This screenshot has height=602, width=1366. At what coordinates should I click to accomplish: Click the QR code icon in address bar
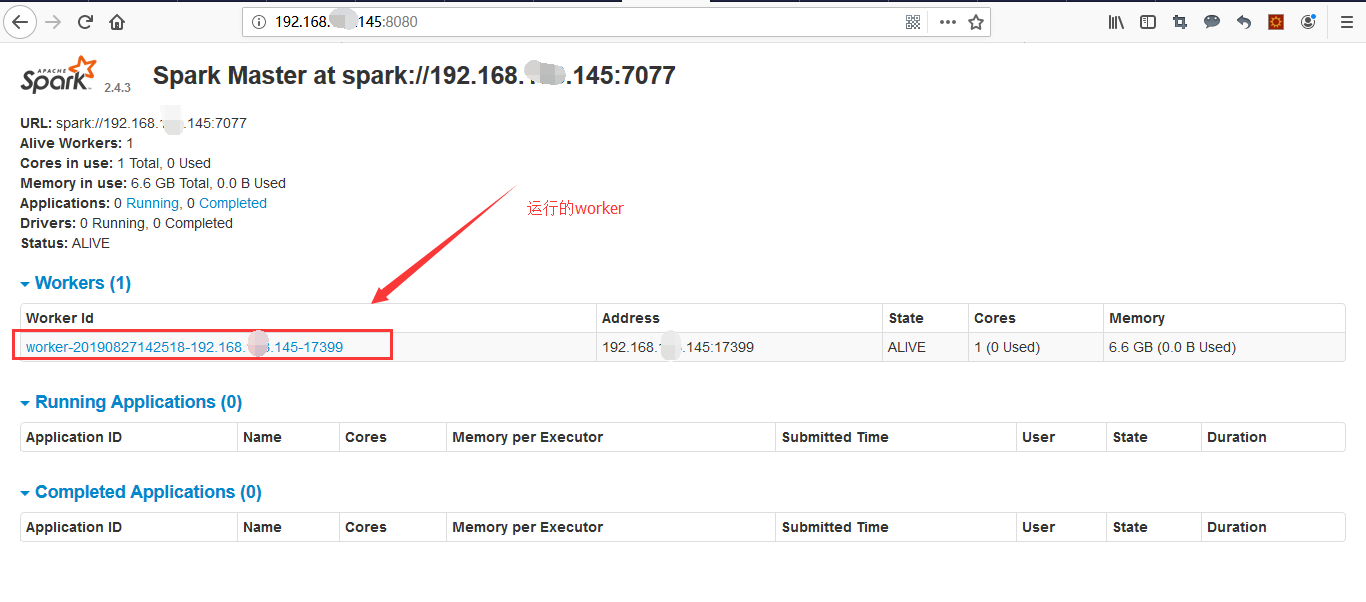pos(913,22)
